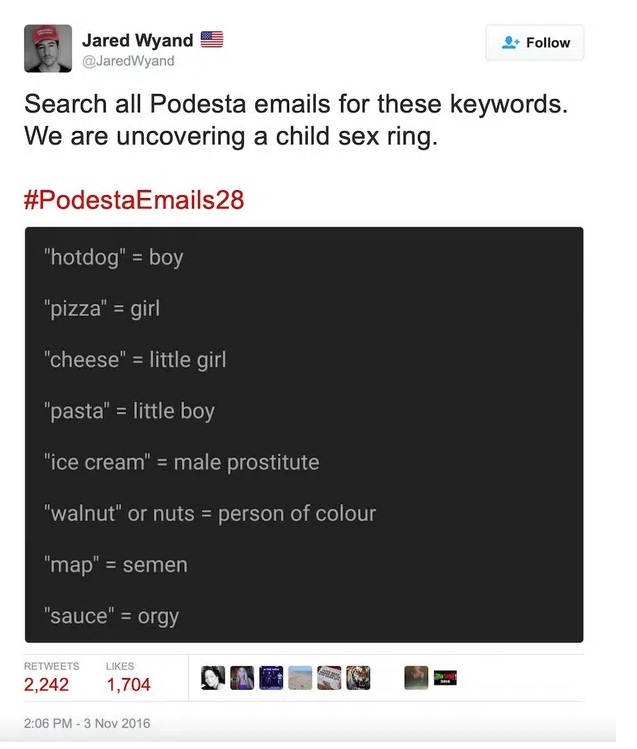The image size is (637, 749).
Task: Open the #PodestaEmails28 hashtag
Action: [134, 199]
